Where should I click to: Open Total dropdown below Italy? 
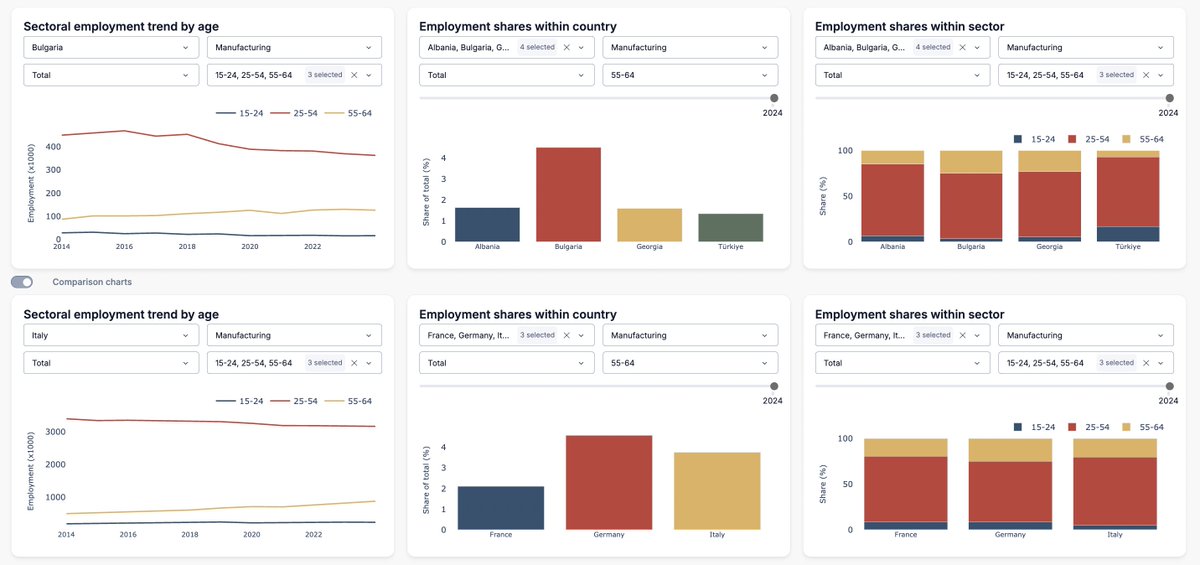coord(111,363)
